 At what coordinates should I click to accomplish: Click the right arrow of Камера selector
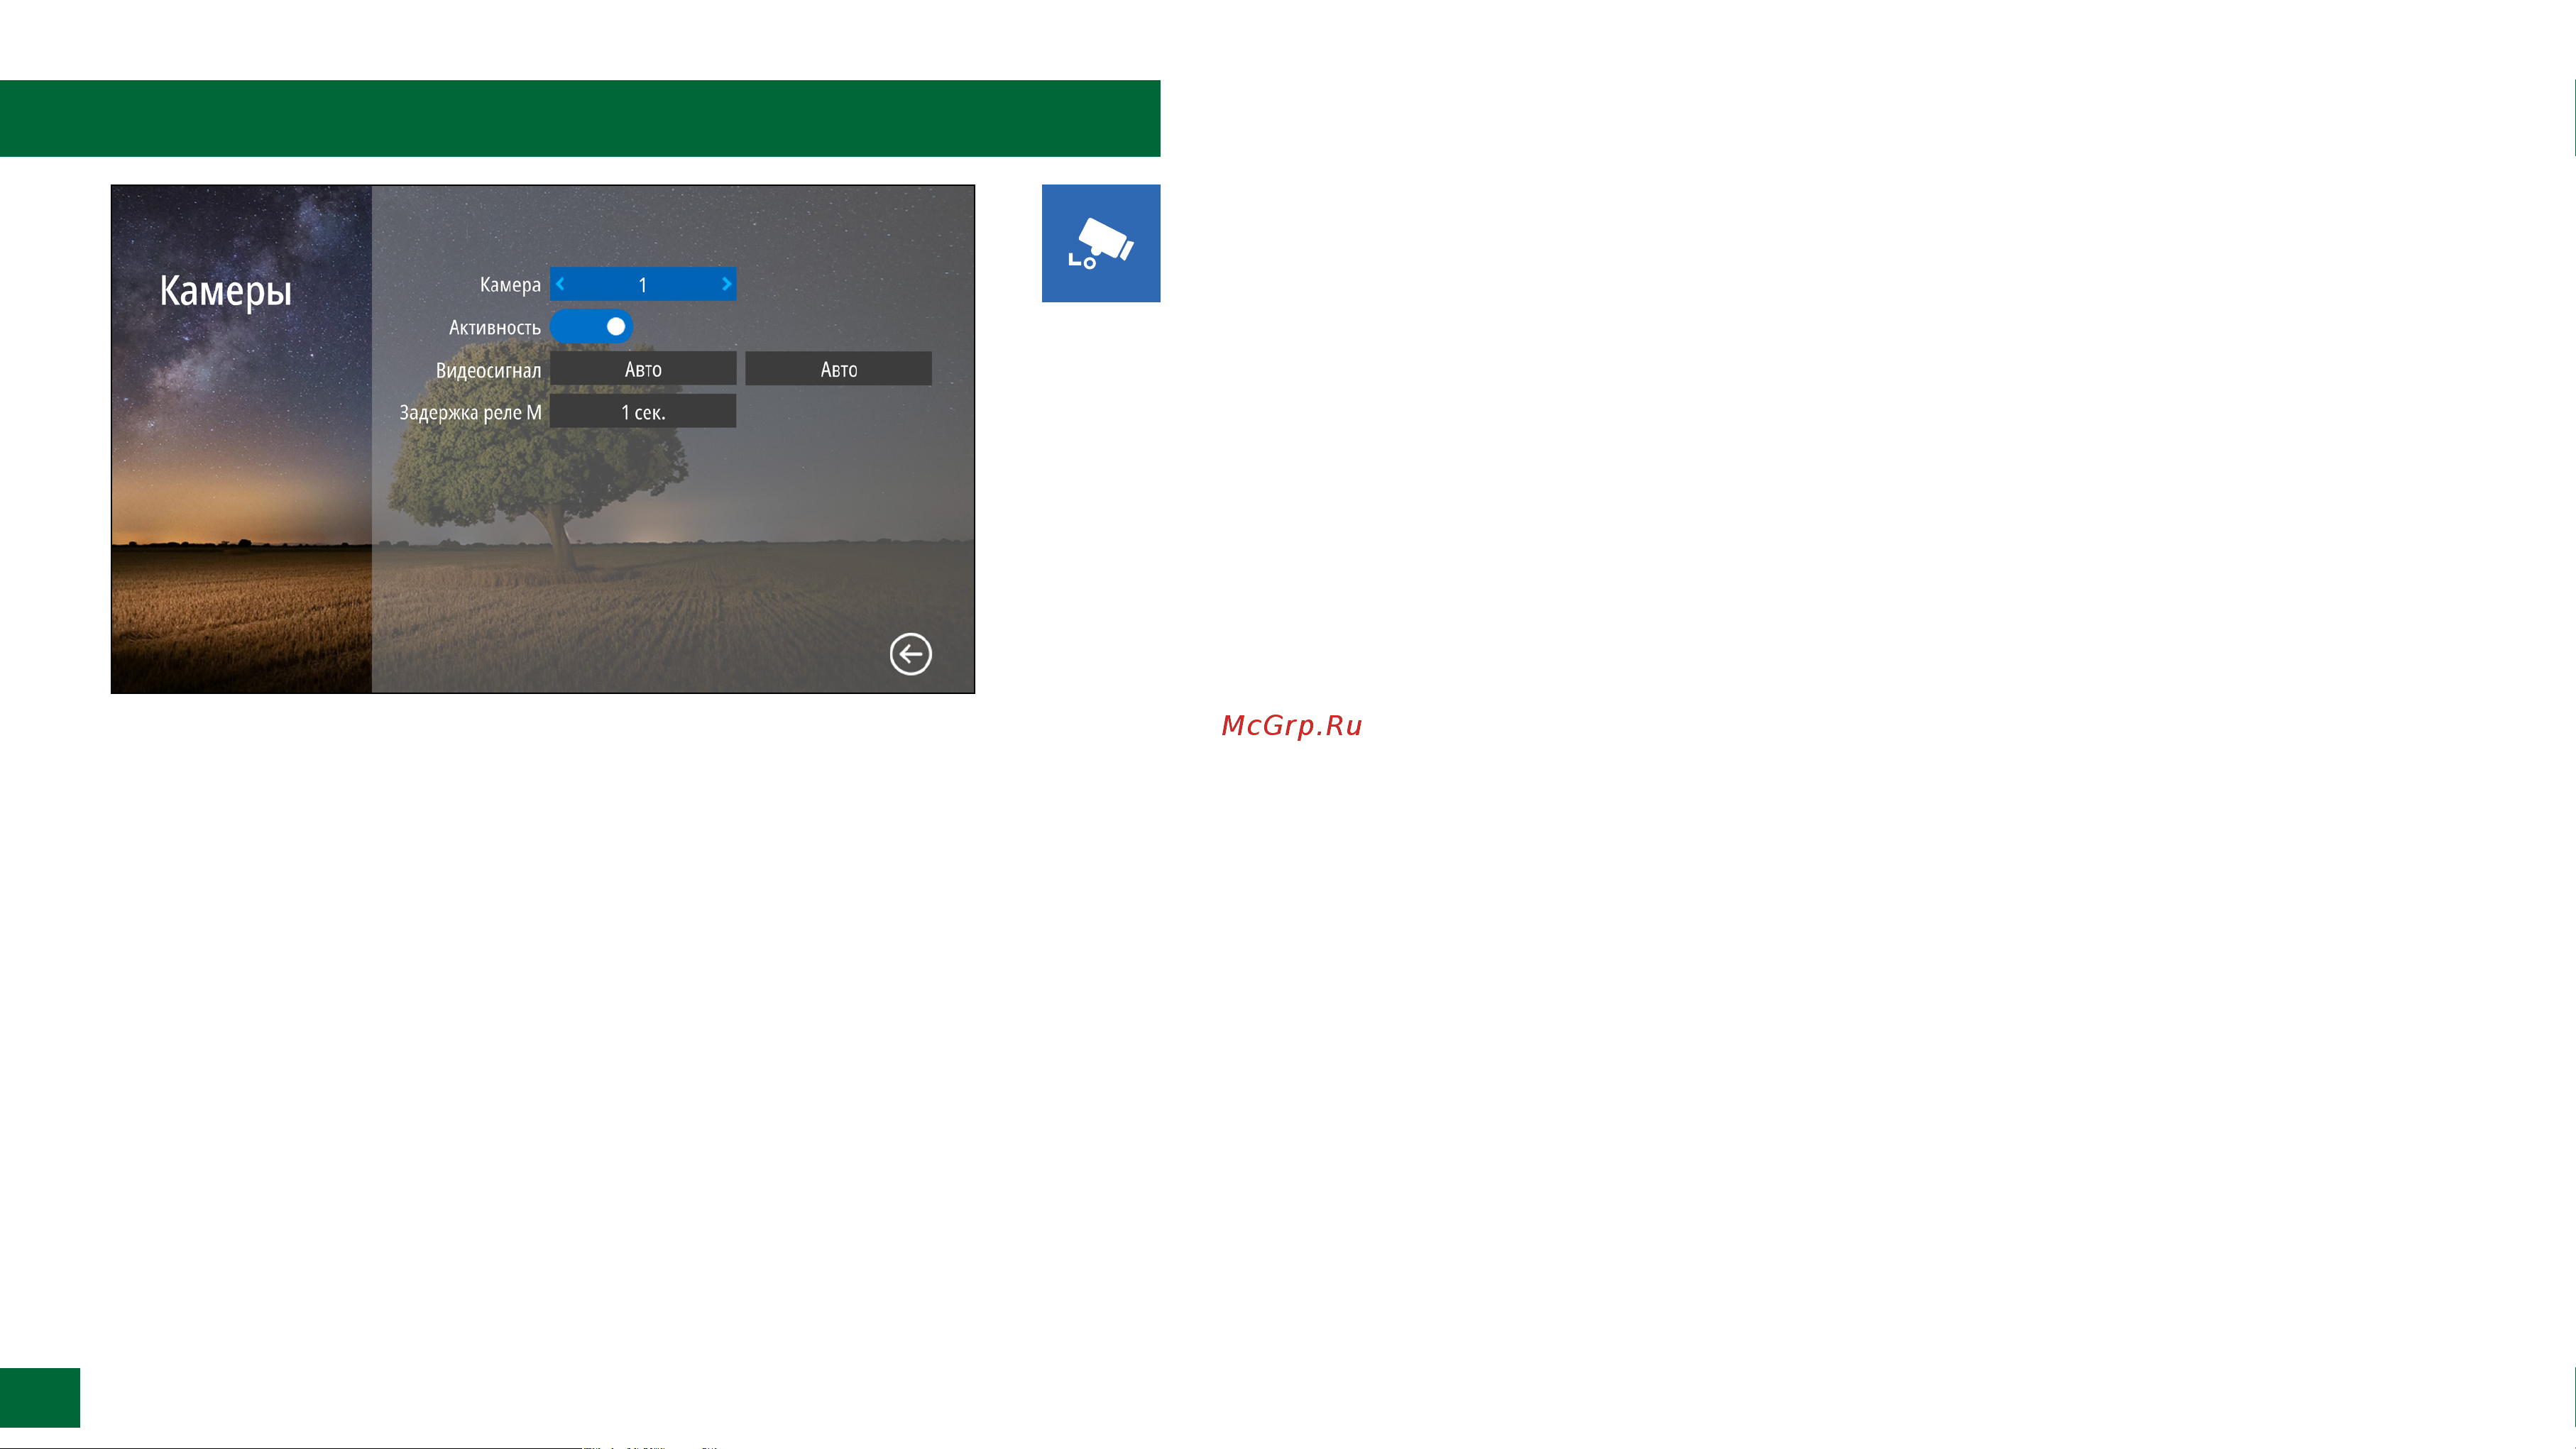pos(726,284)
